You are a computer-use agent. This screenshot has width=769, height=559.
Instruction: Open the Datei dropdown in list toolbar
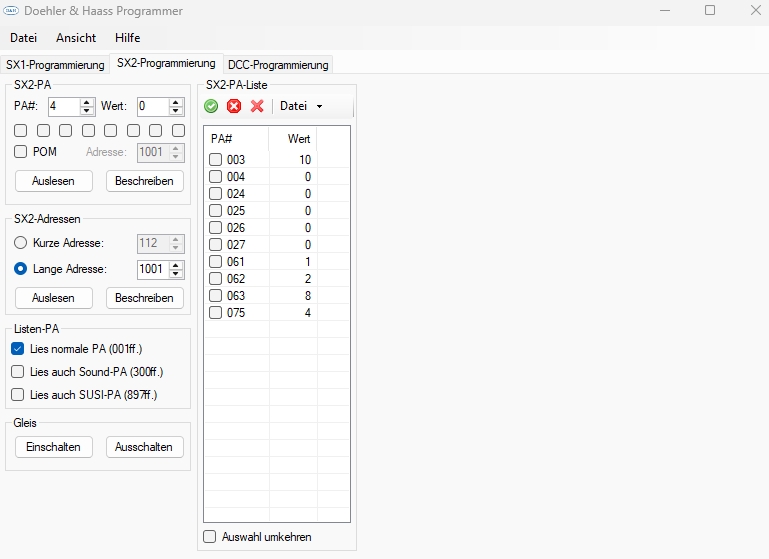coord(301,106)
